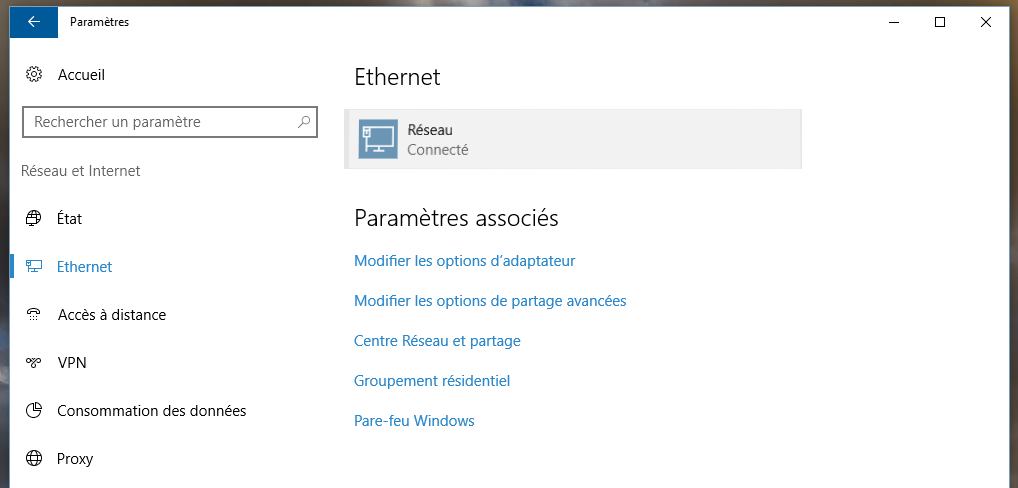Screen dimensions: 1018x488
Task: Click the Proxy globe icon
Action: tap(34, 459)
